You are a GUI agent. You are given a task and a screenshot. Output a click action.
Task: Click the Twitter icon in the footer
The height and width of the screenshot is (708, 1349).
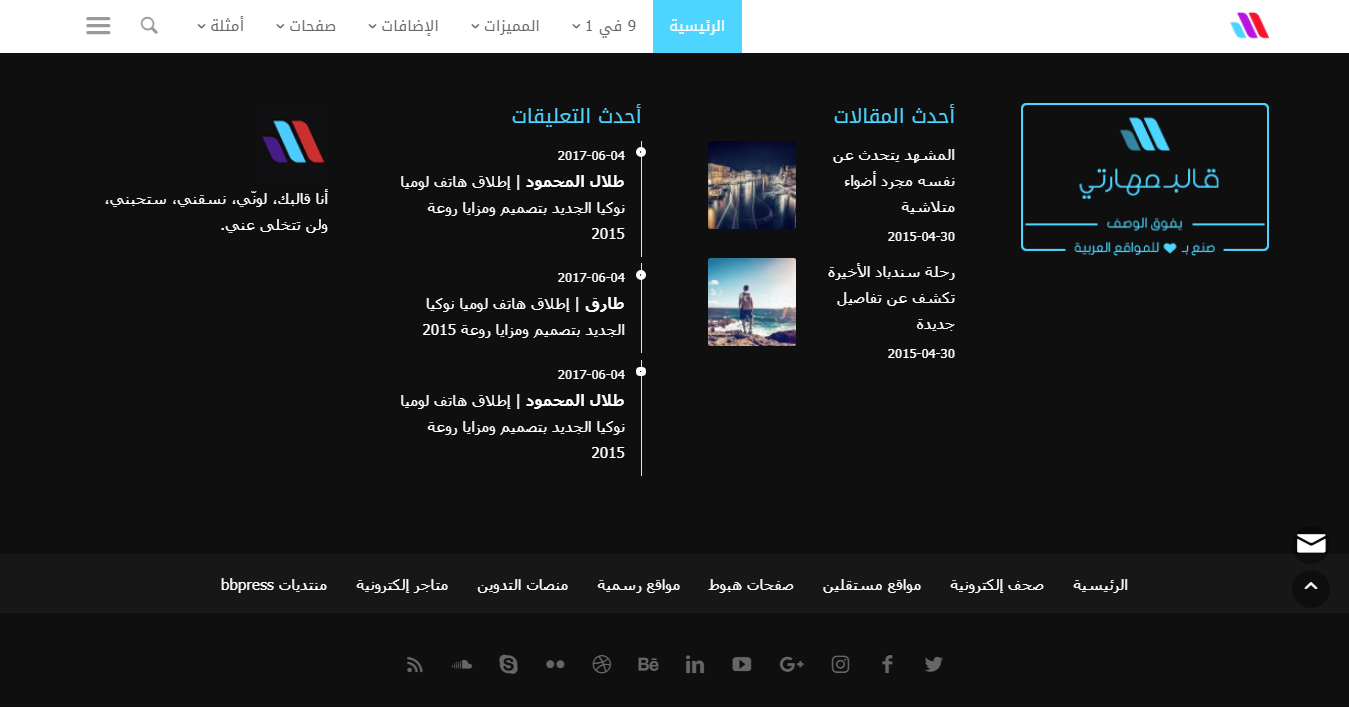click(x=933, y=664)
